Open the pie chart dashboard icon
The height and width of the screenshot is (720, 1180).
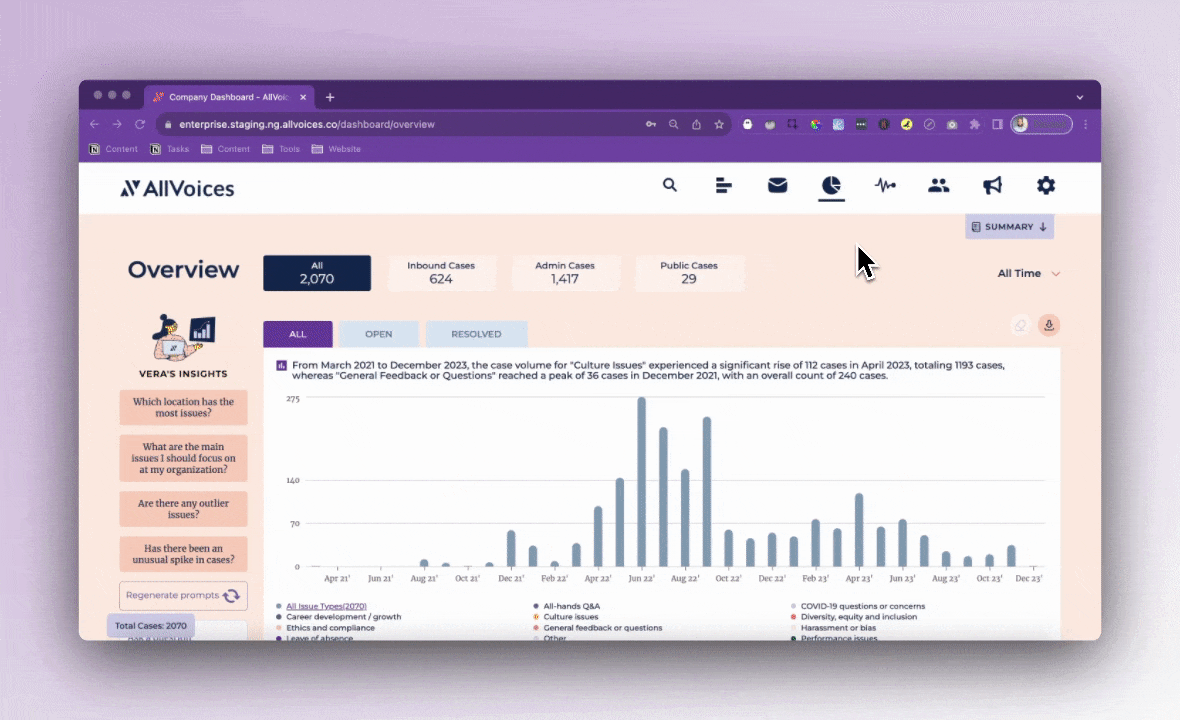[x=831, y=185]
